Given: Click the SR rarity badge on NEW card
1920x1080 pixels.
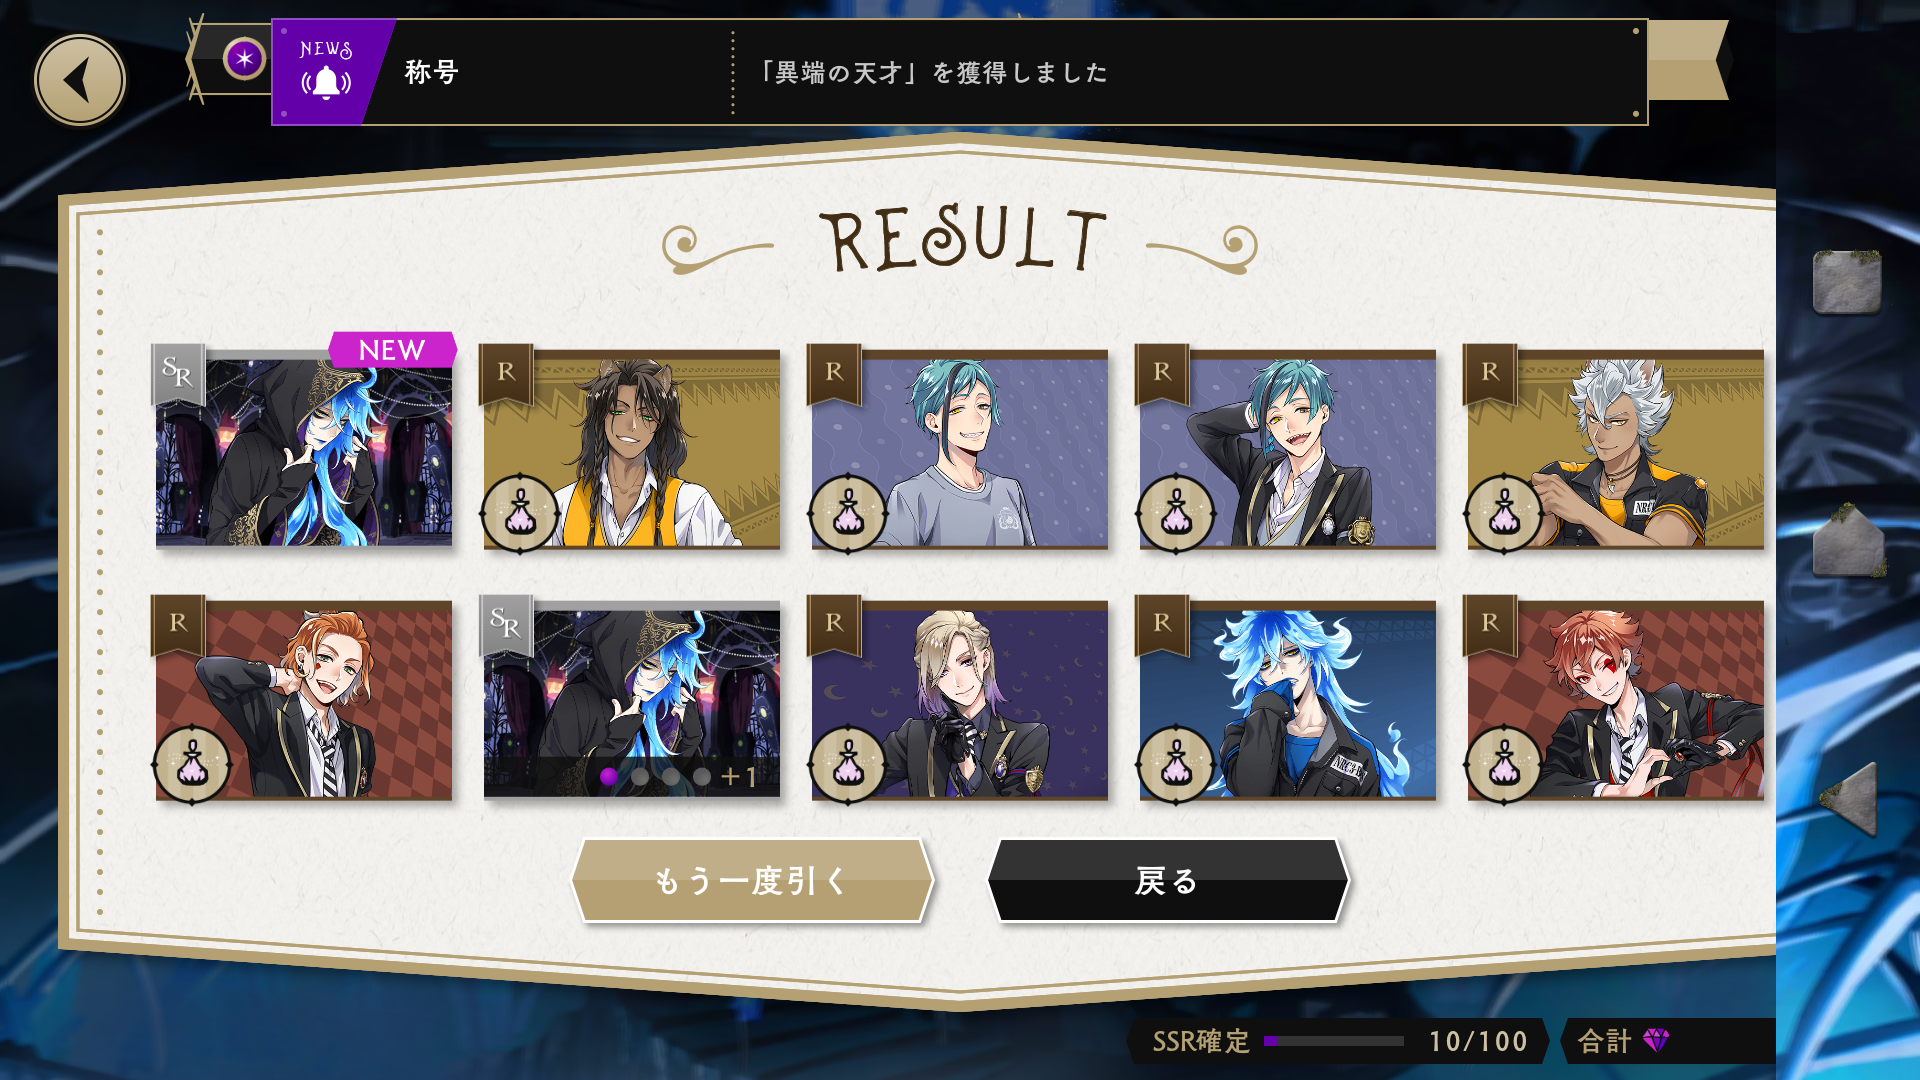Looking at the screenshot, I should (178, 373).
